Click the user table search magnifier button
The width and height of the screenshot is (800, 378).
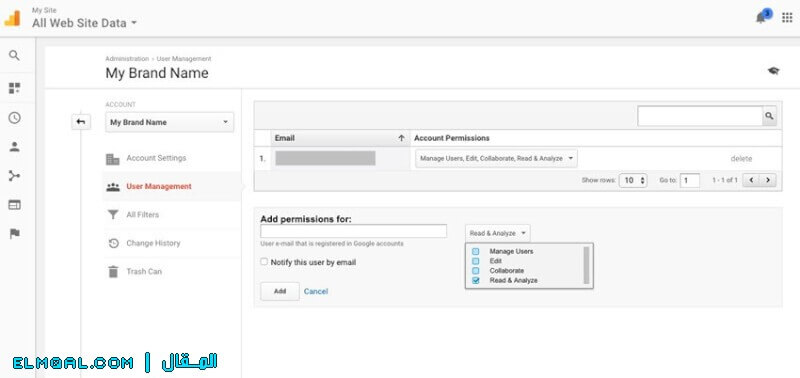769,116
